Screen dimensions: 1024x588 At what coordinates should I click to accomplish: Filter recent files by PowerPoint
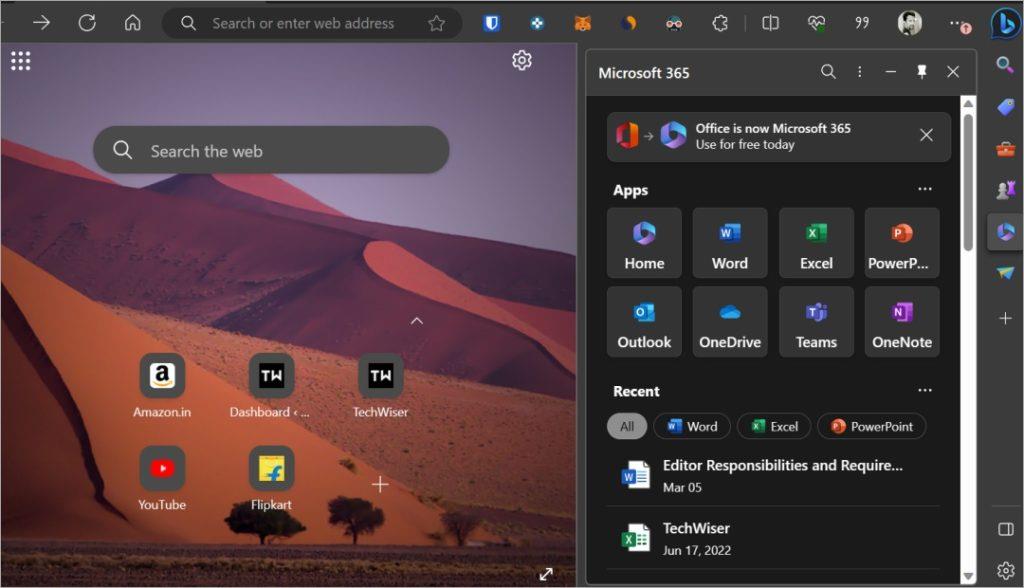tap(871, 426)
